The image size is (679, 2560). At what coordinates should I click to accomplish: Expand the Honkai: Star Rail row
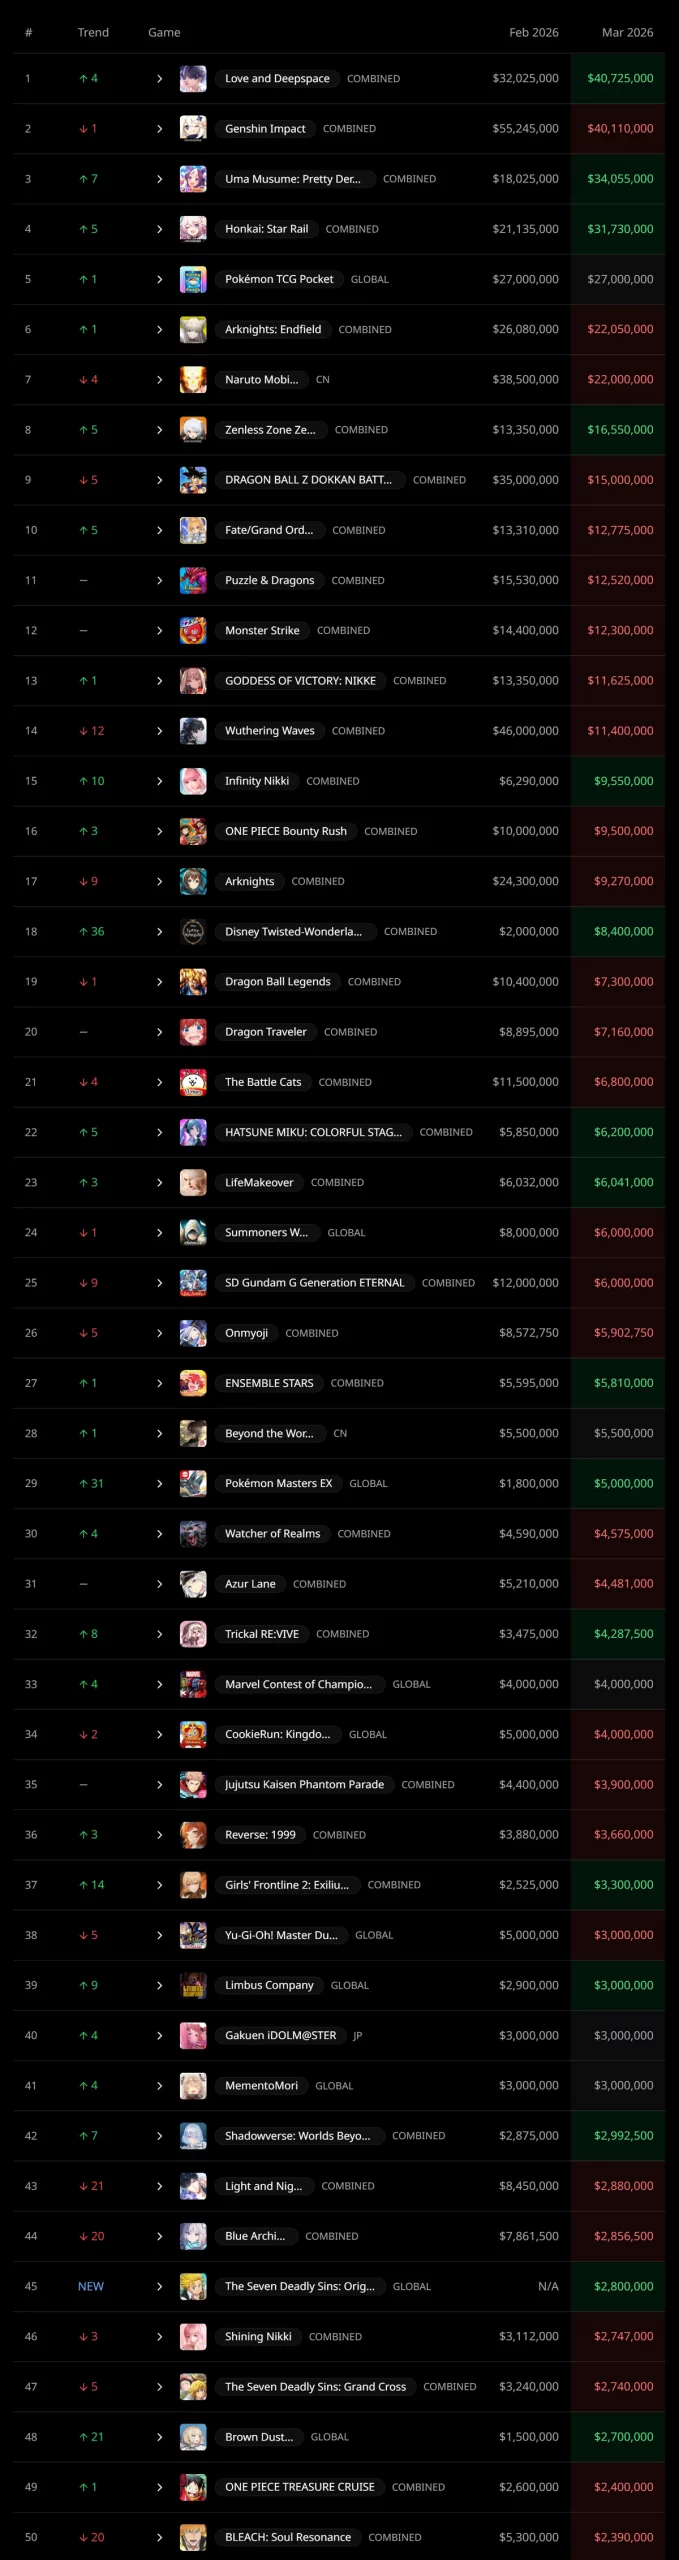click(159, 230)
